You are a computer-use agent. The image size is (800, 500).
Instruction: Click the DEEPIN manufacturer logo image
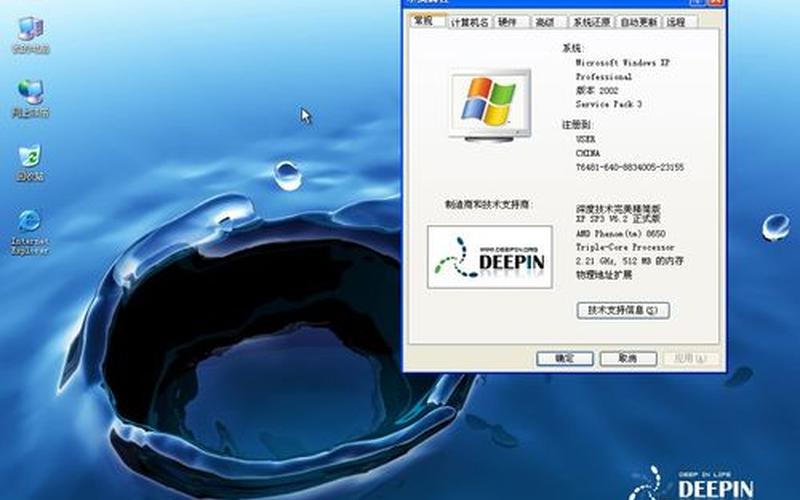490,257
